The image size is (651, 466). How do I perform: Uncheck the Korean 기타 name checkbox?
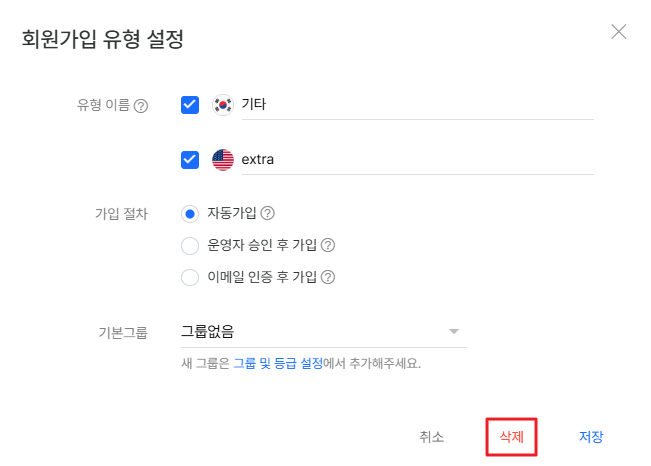190,105
